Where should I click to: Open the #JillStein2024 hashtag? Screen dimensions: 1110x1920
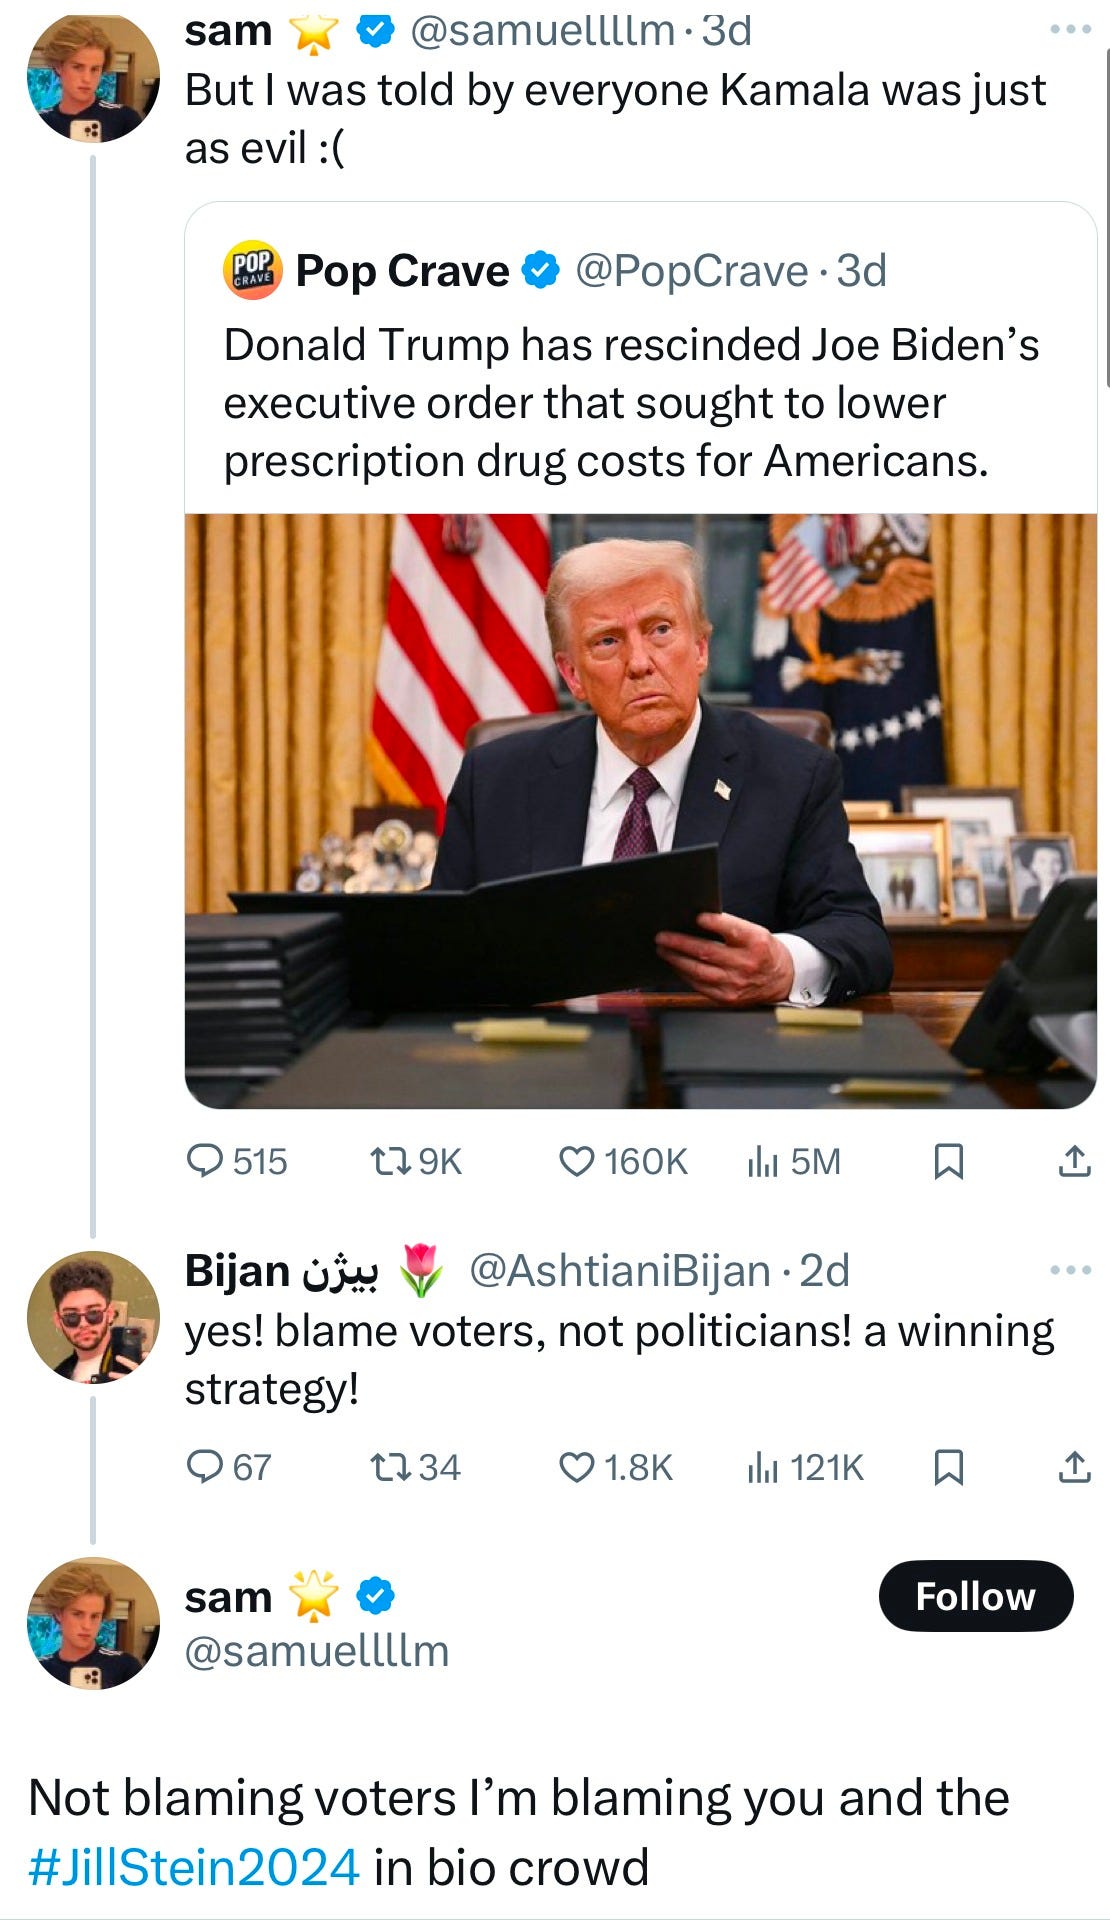tap(194, 1867)
